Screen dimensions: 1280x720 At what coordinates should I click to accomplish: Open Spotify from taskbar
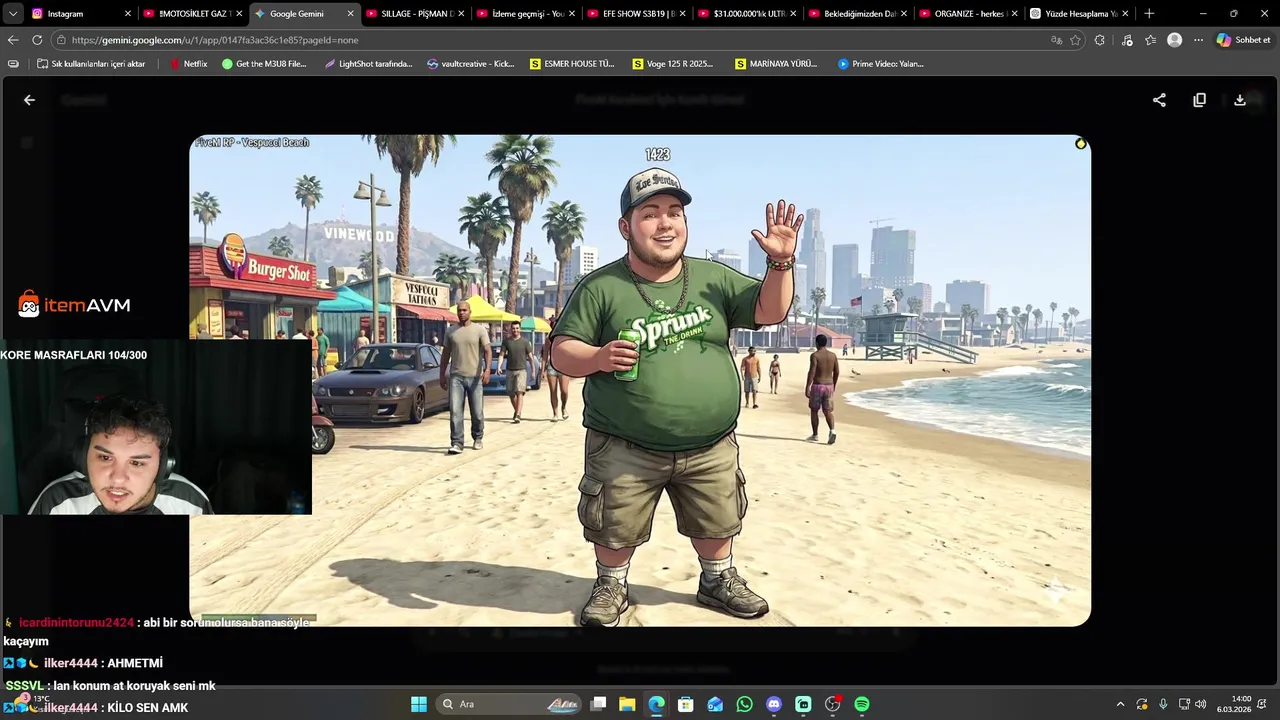(862, 704)
